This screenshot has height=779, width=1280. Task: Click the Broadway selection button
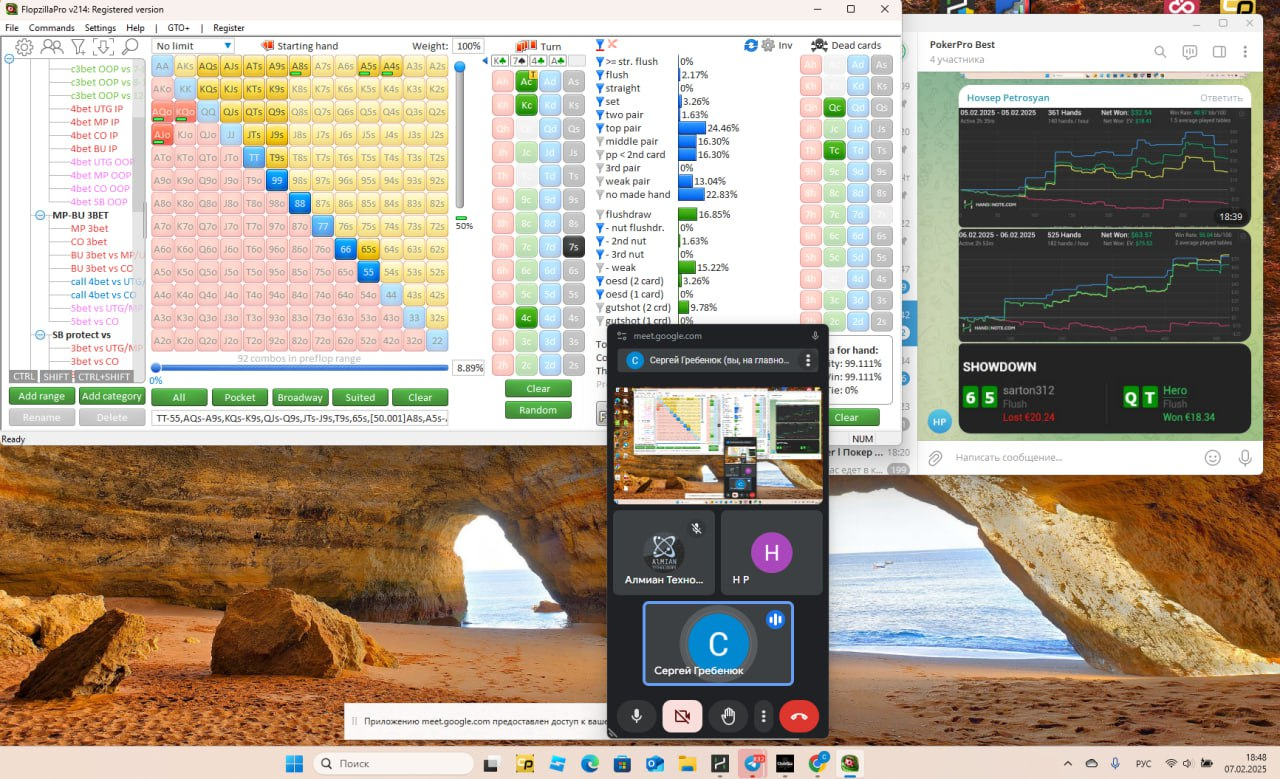[x=300, y=397]
